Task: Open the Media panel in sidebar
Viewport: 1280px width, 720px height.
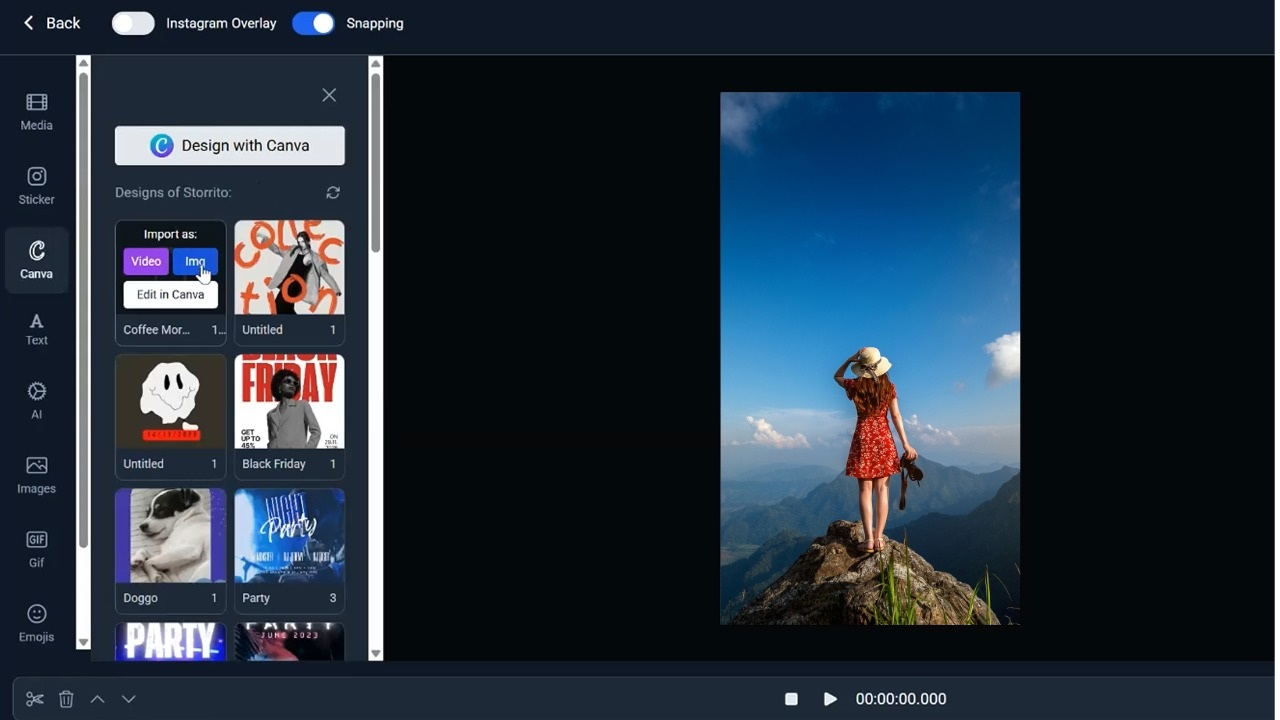Action: [37, 111]
